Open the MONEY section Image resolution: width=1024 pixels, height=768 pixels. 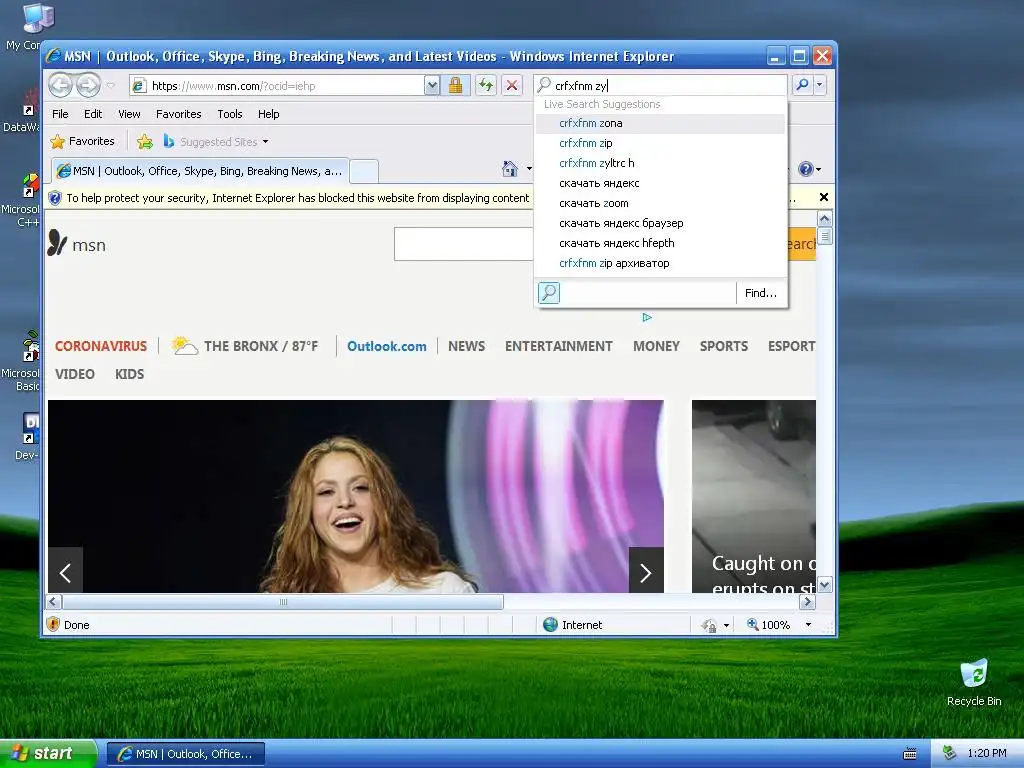pyautogui.click(x=656, y=346)
